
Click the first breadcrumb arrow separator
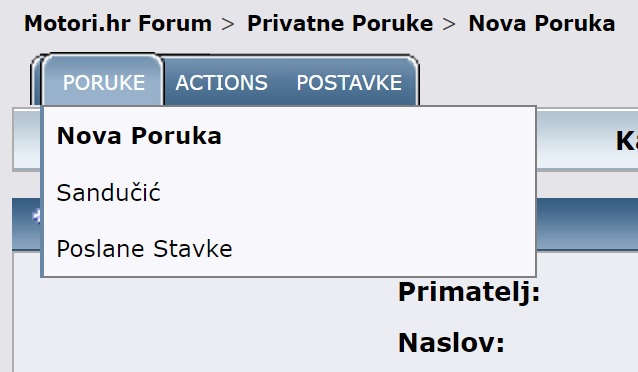point(228,24)
